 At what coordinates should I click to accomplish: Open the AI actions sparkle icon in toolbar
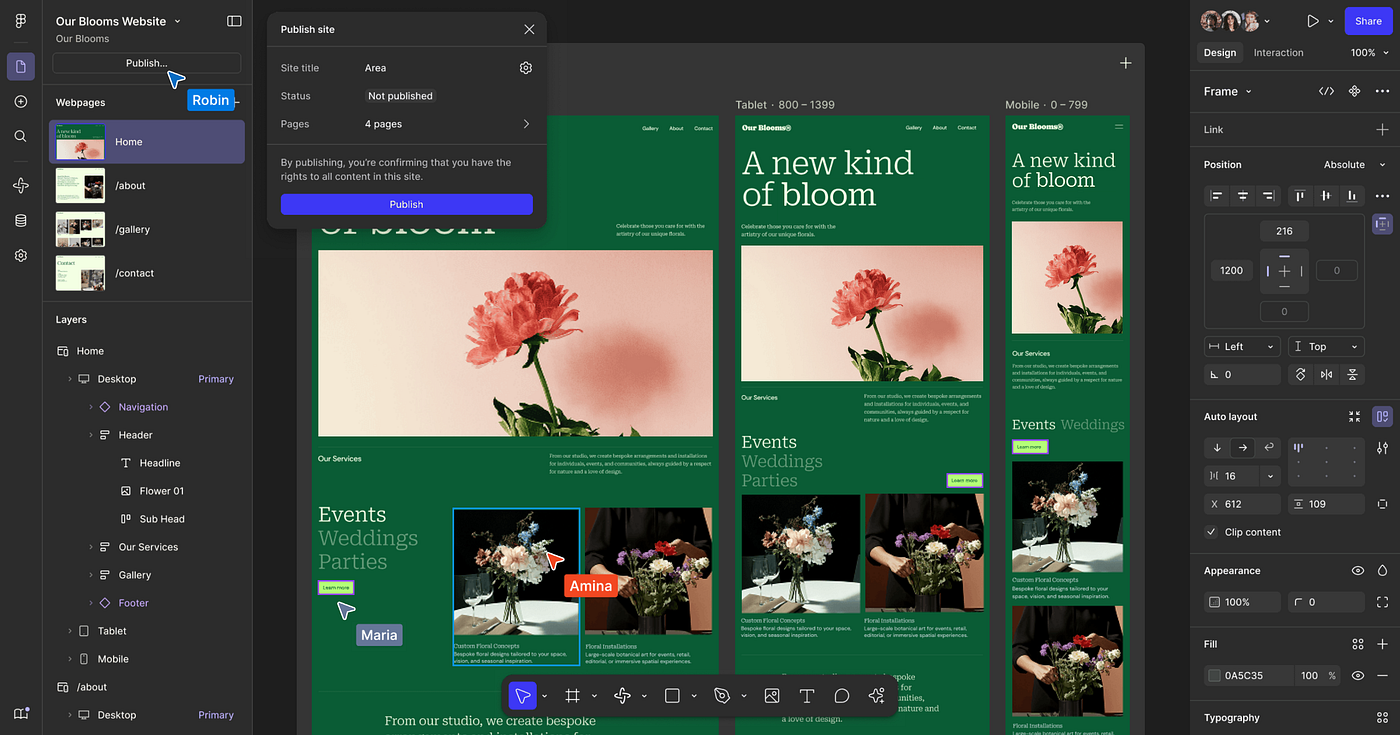(877, 695)
